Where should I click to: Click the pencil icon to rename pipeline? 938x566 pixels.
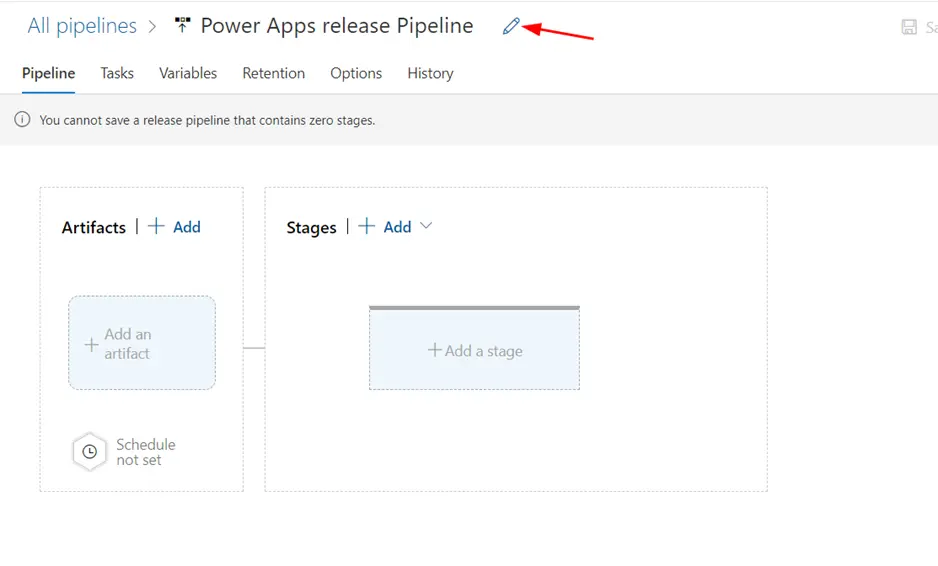[511, 26]
